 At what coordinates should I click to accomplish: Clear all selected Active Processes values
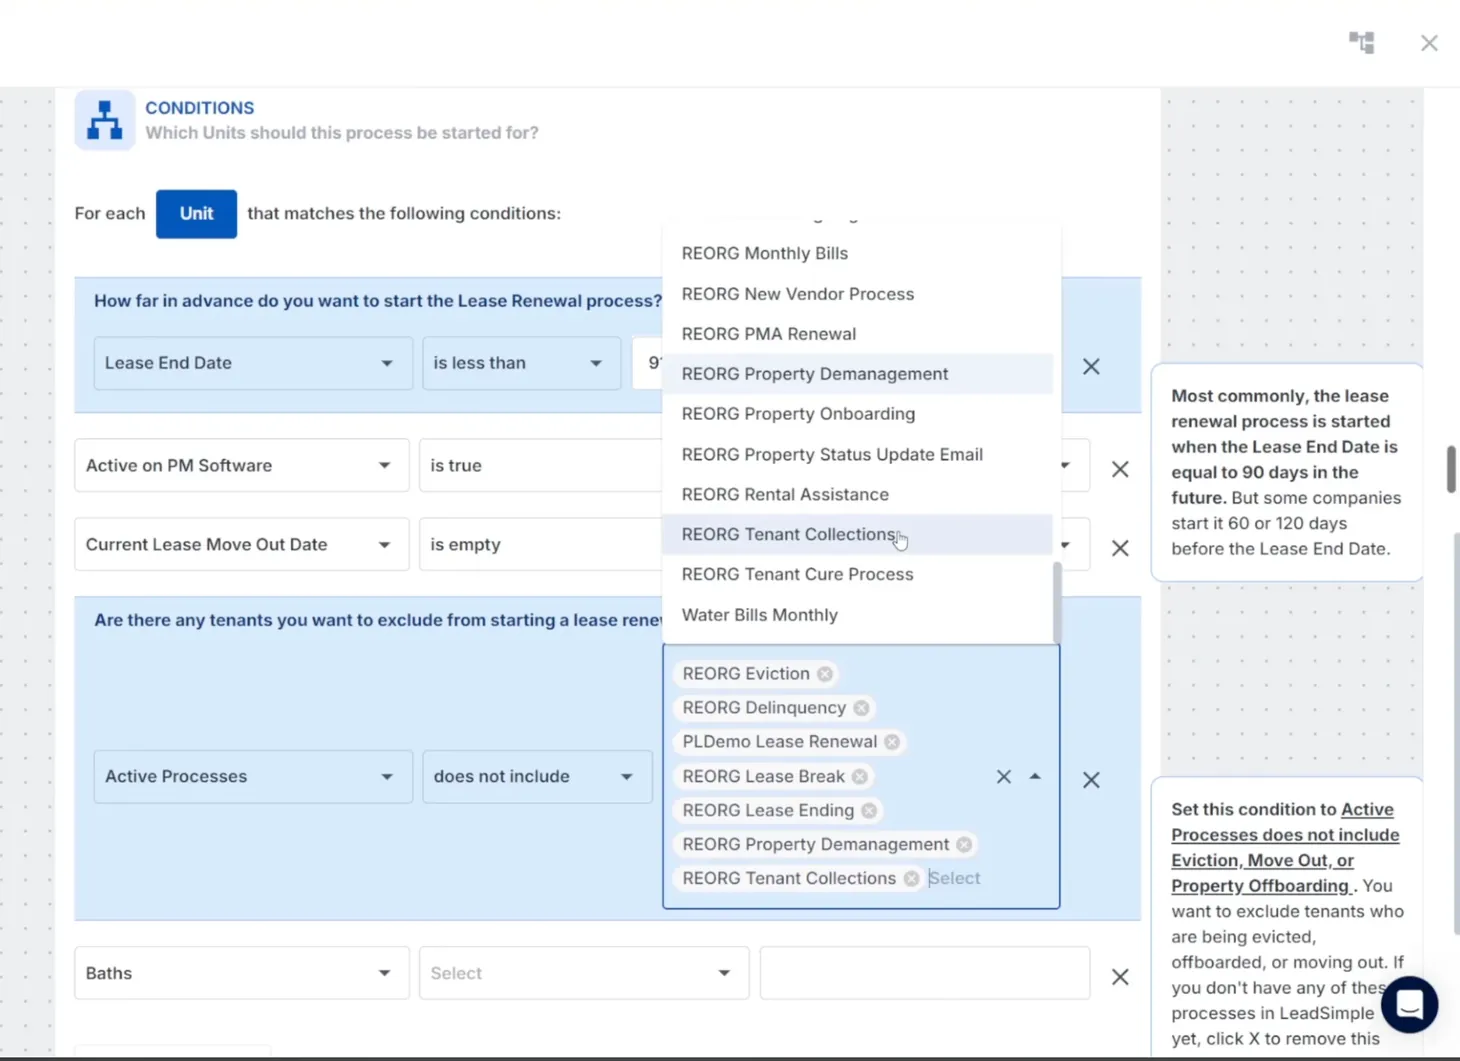[1004, 777]
